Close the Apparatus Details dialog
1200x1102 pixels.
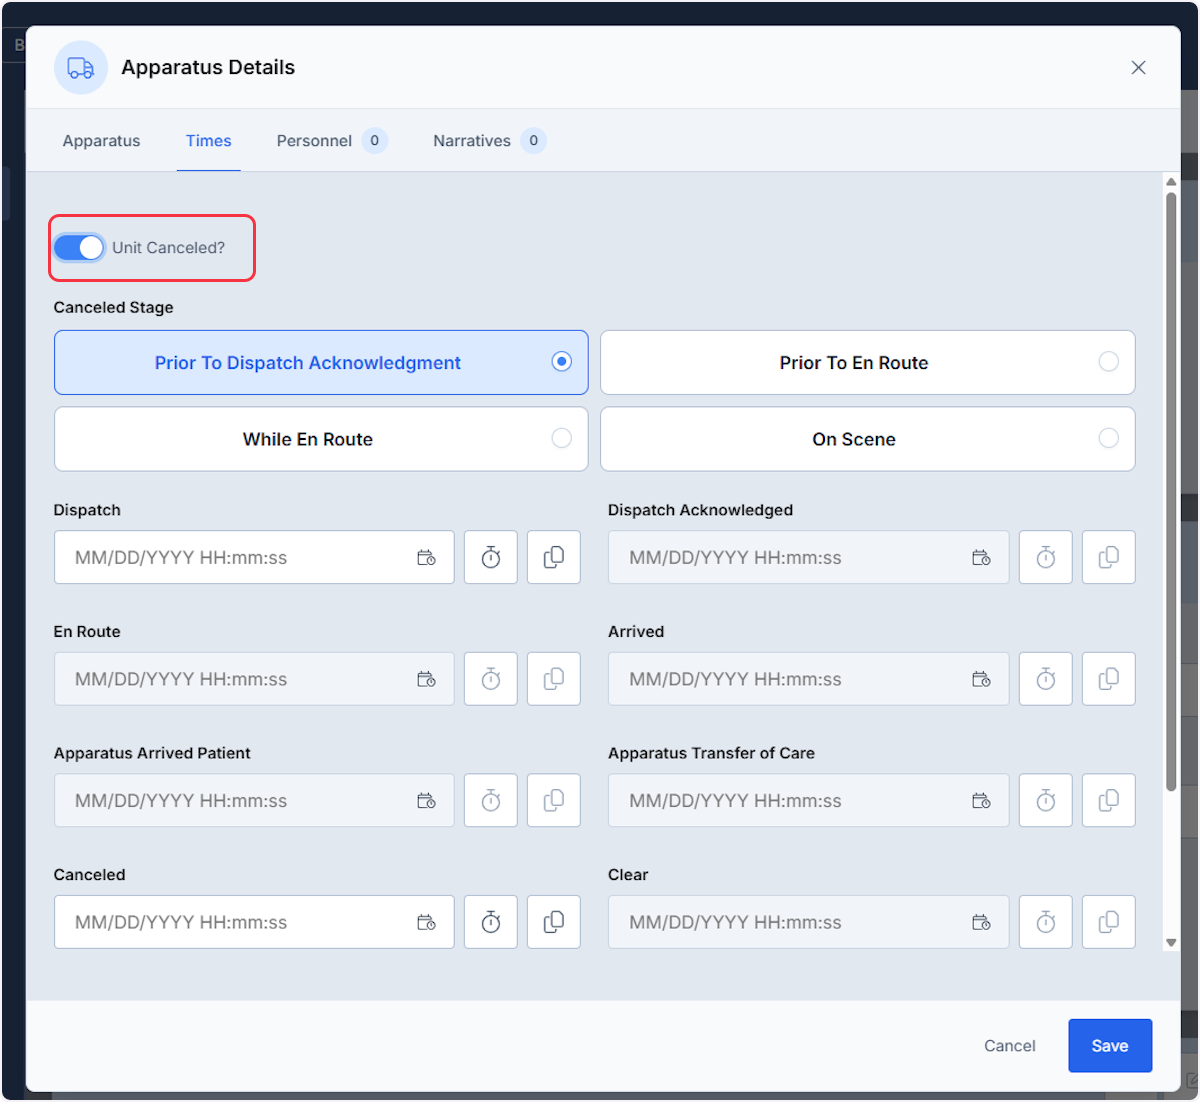click(x=1138, y=68)
